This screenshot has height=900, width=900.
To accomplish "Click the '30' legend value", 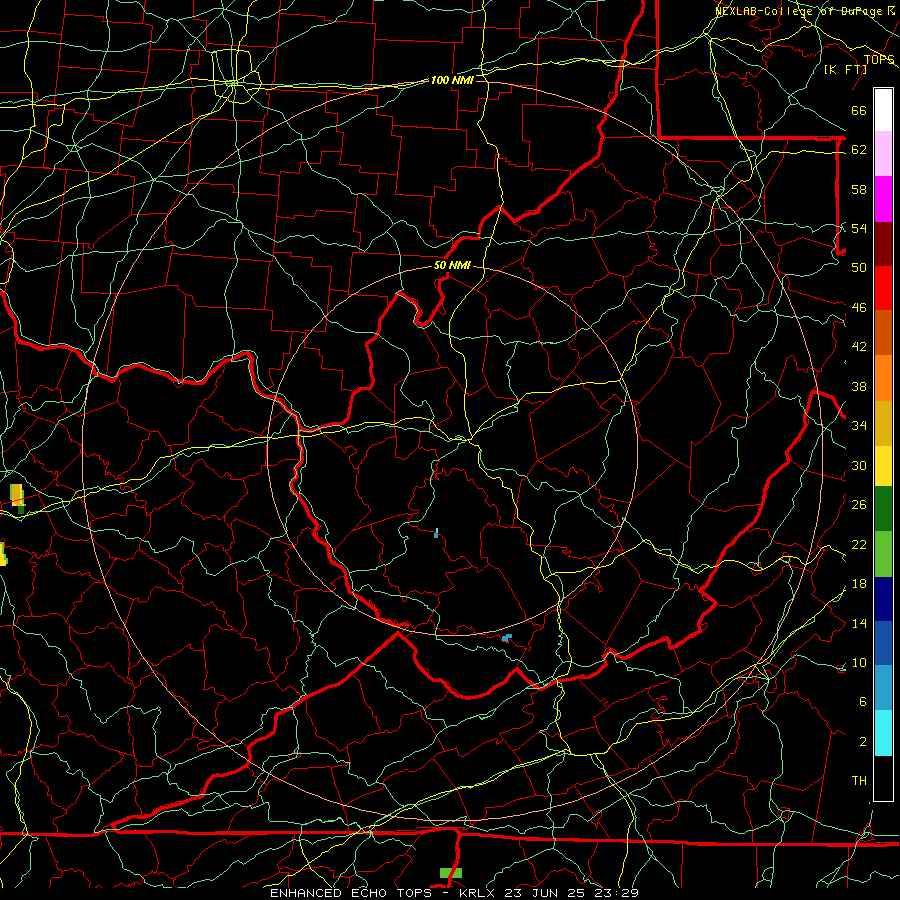I will point(859,465).
